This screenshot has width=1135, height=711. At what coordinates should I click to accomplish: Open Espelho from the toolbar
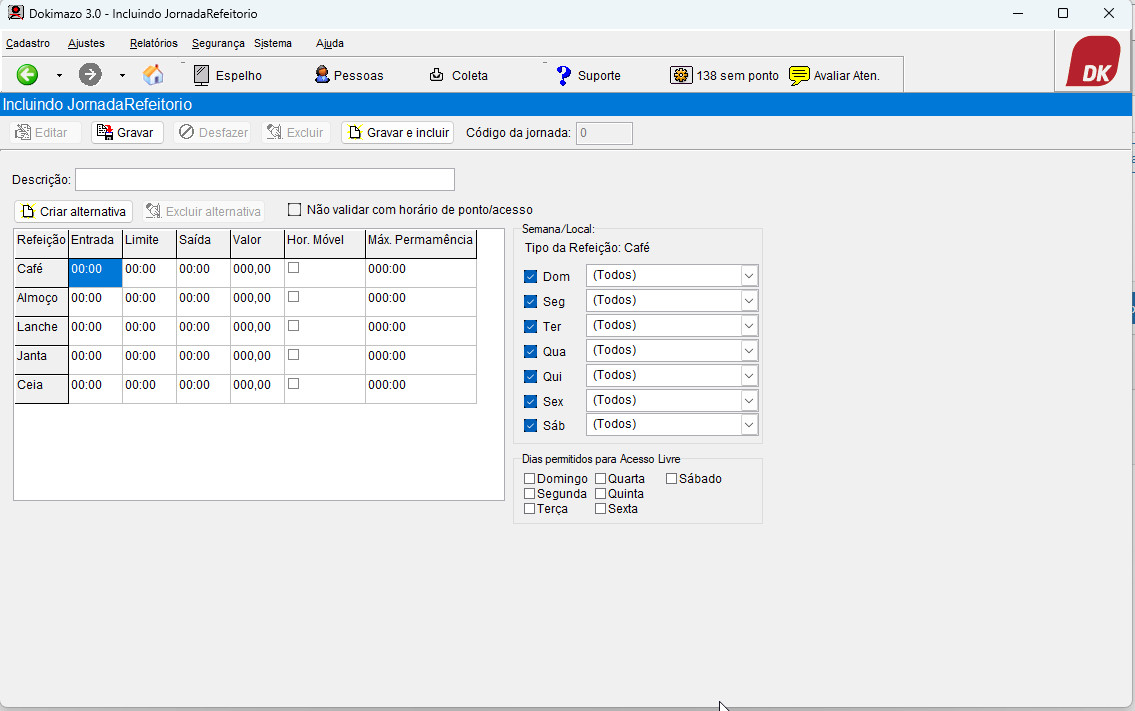click(x=227, y=75)
